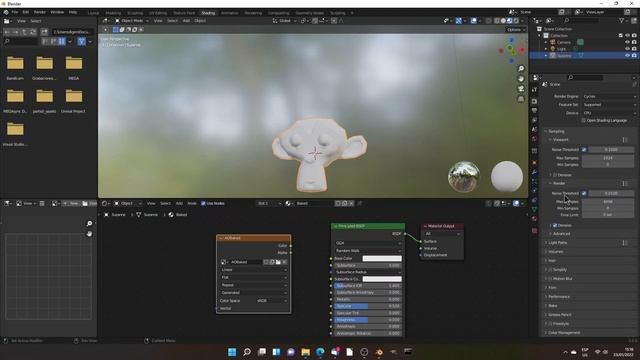
Task: Open the Feature Set dropdown
Action: tap(609, 104)
